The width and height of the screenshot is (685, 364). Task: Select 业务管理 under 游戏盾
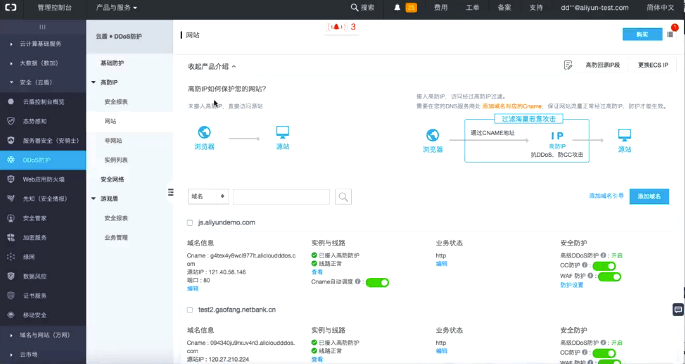coord(116,238)
